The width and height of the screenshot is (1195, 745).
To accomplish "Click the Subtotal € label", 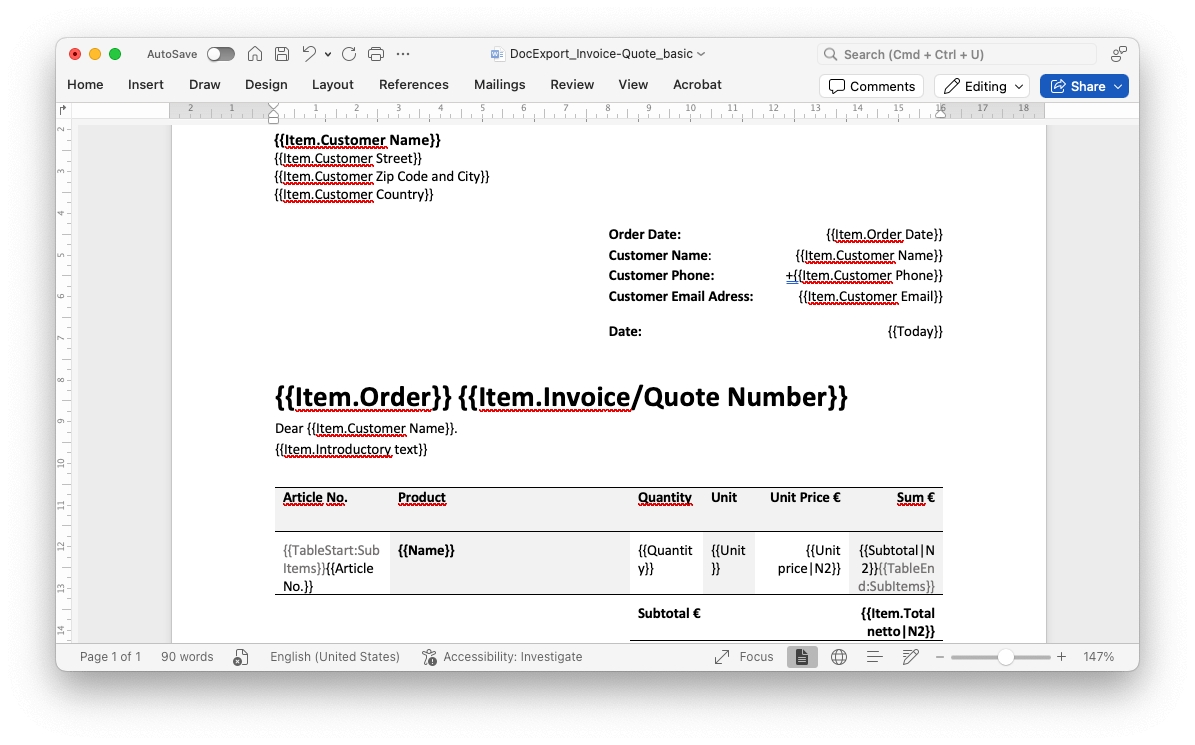I will (668, 613).
